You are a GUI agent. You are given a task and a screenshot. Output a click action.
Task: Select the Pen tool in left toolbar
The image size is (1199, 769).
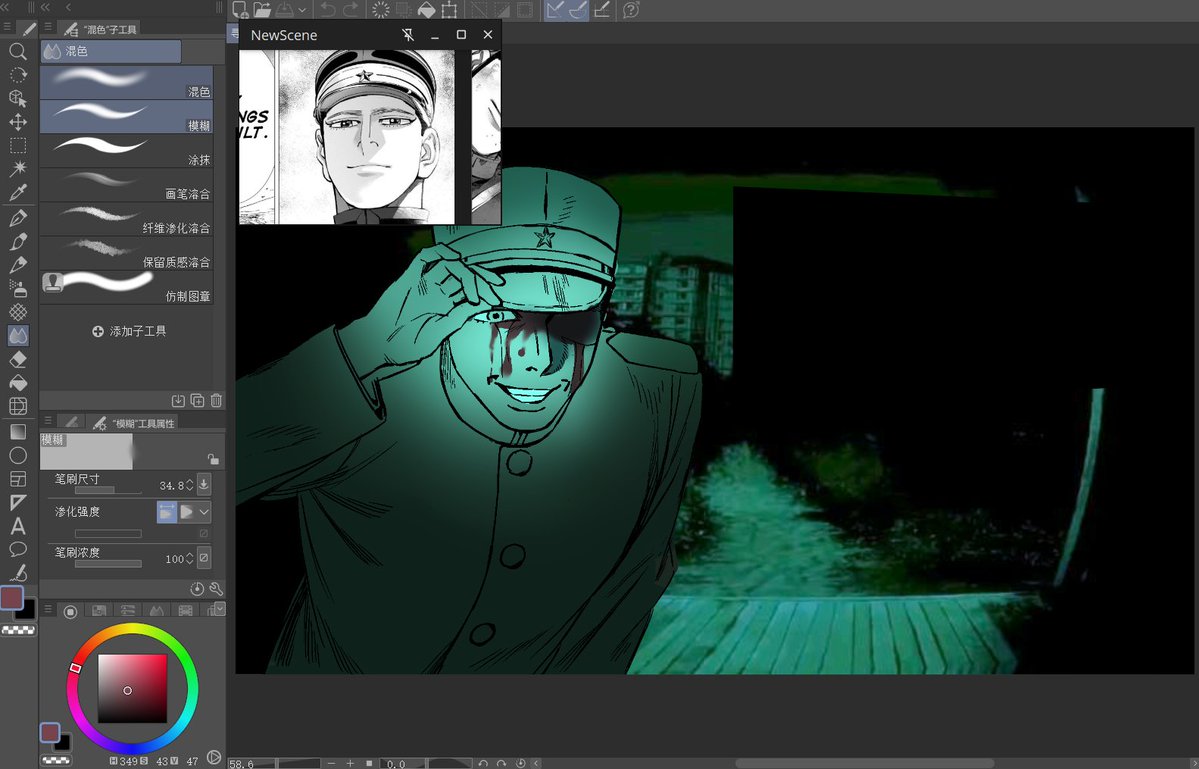tap(18, 218)
